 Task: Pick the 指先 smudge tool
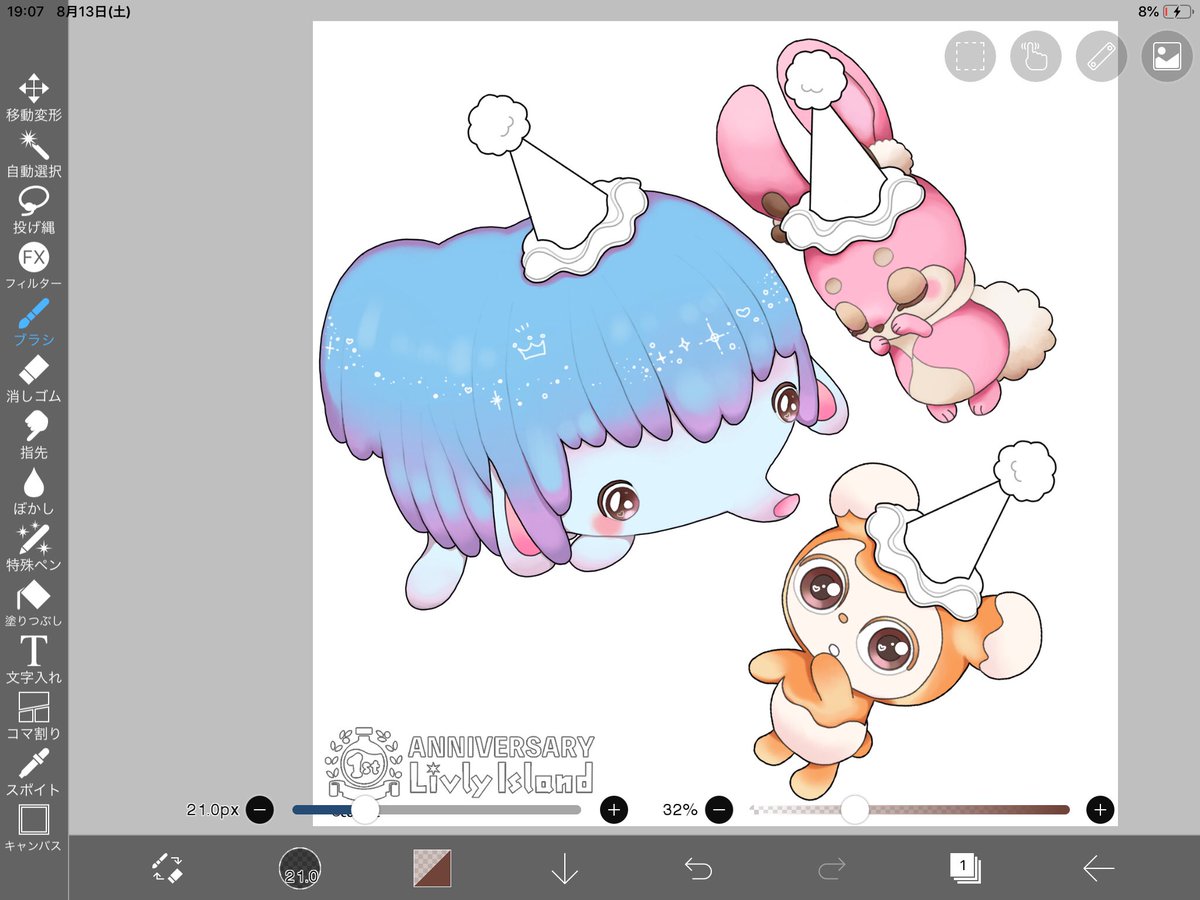point(34,434)
